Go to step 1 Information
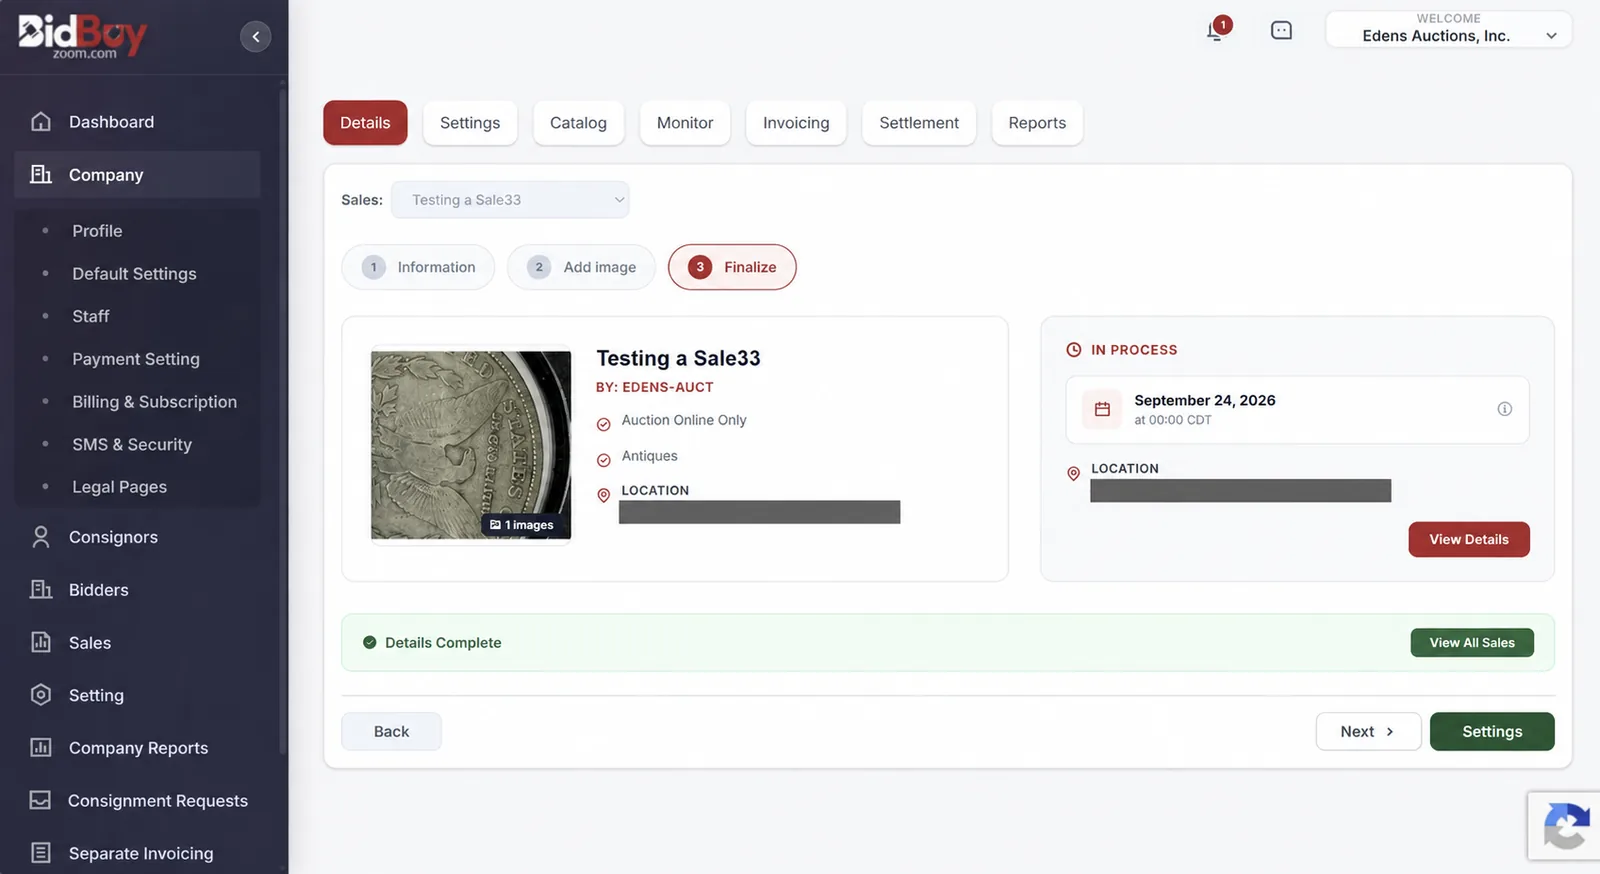The image size is (1600, 874). [x=418, y=267]
